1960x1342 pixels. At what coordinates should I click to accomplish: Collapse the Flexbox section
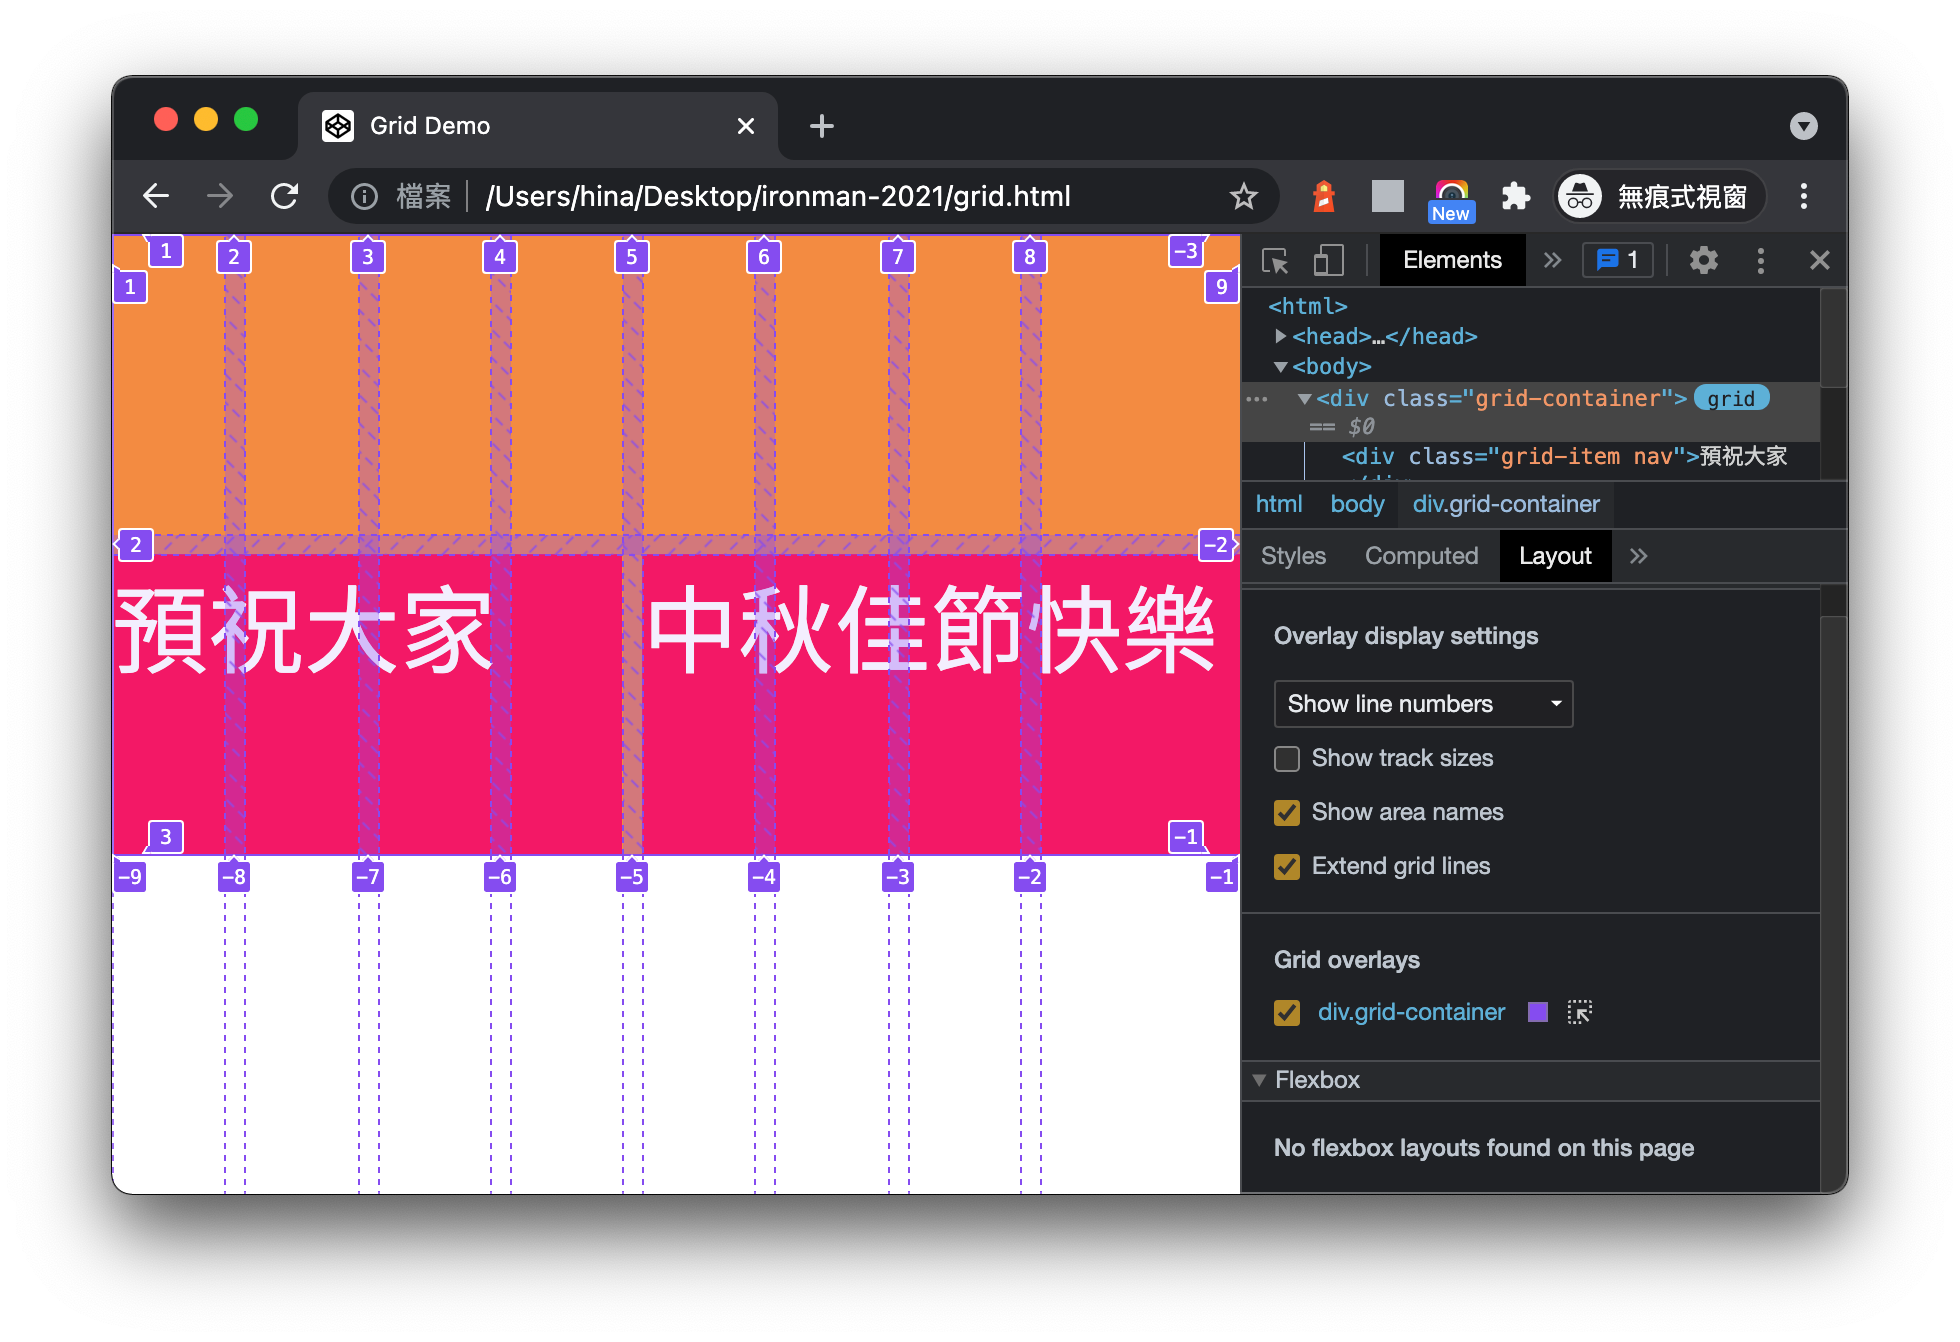1259,1080
